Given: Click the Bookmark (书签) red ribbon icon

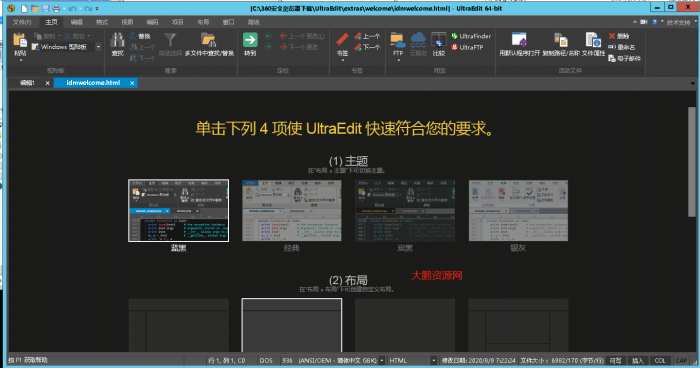Looking at the screenshot, I should [342, 40].
